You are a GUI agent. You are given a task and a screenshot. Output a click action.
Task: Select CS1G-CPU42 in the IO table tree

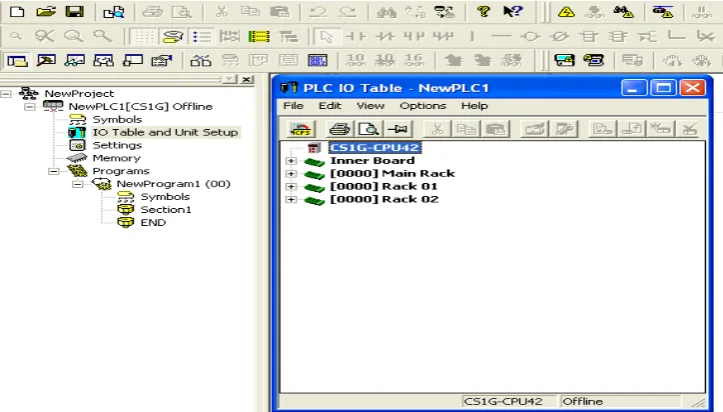[x=374, y=148]
